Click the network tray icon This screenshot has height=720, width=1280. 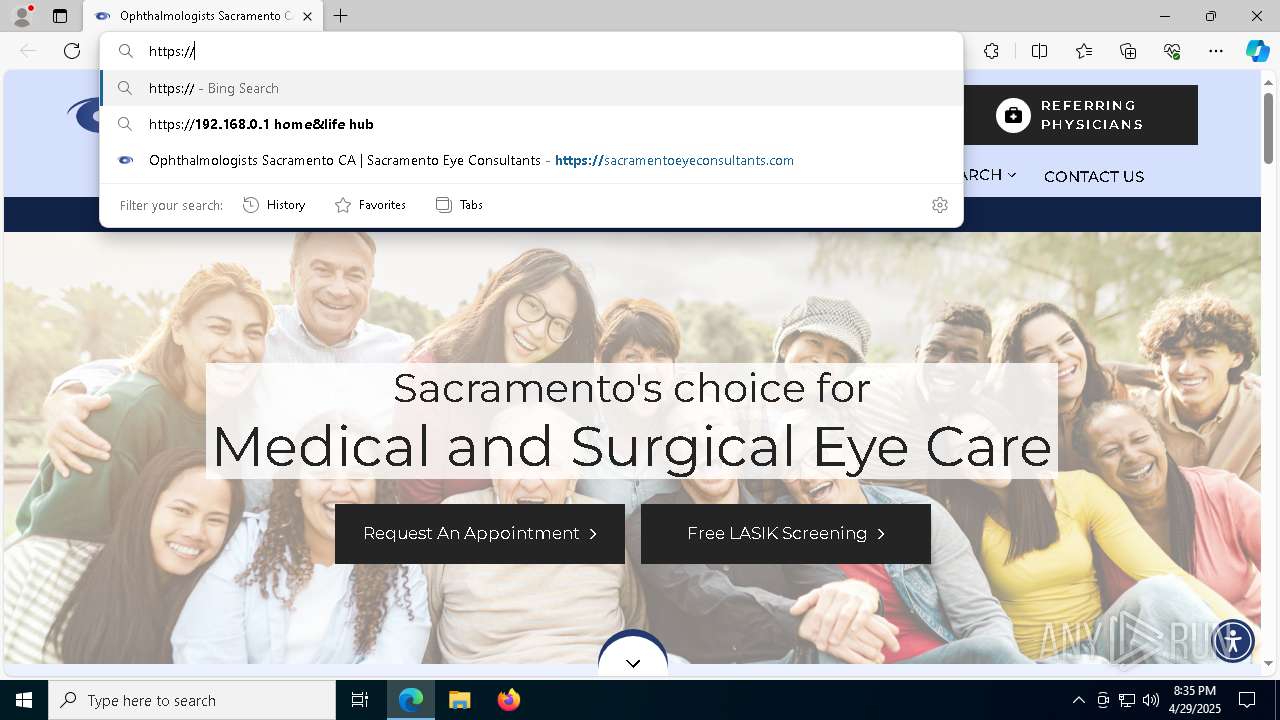[x=1127, y=700]
